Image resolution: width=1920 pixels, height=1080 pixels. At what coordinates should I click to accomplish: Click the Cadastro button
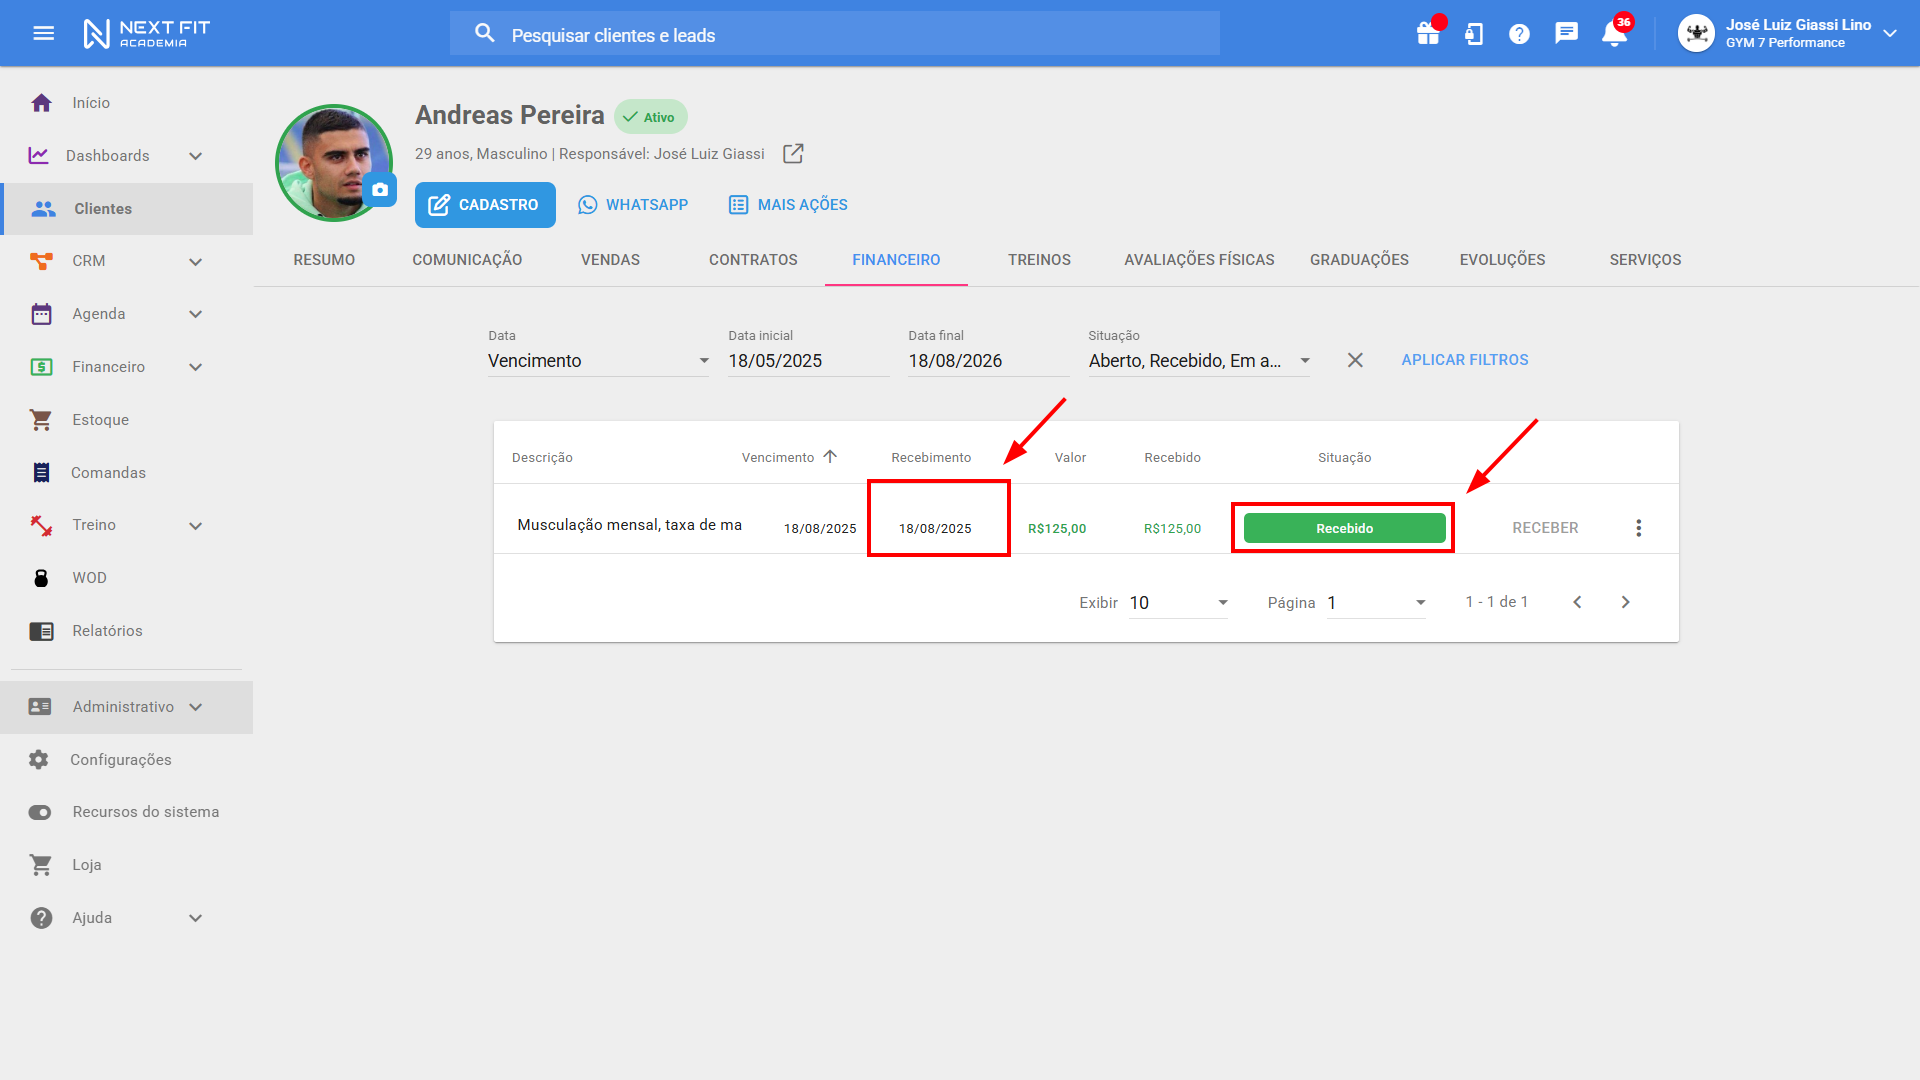tap(485, 205)
